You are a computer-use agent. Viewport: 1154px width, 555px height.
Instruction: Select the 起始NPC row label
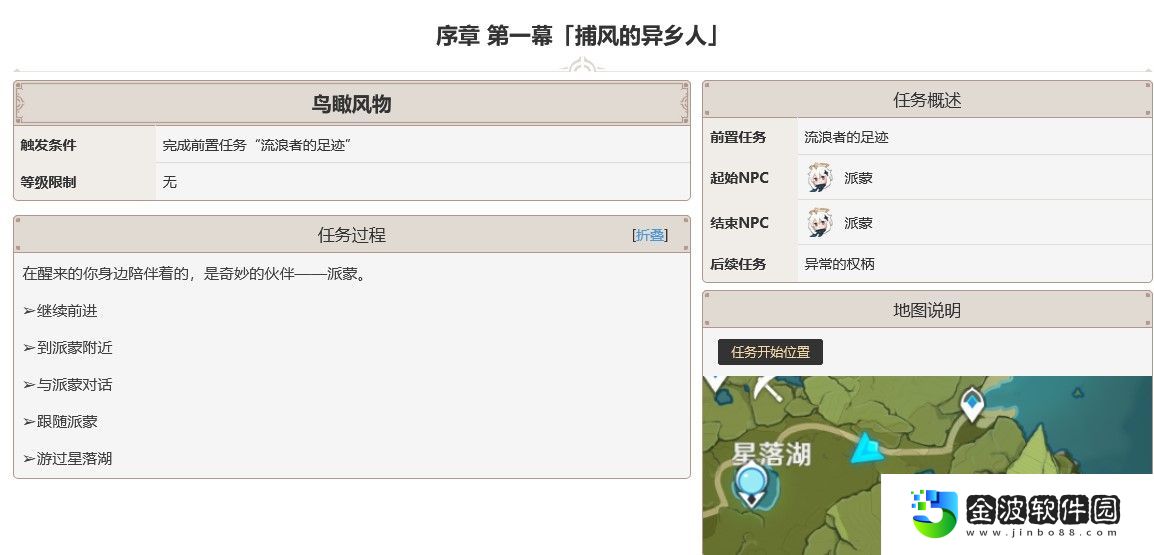click(740, 177)
